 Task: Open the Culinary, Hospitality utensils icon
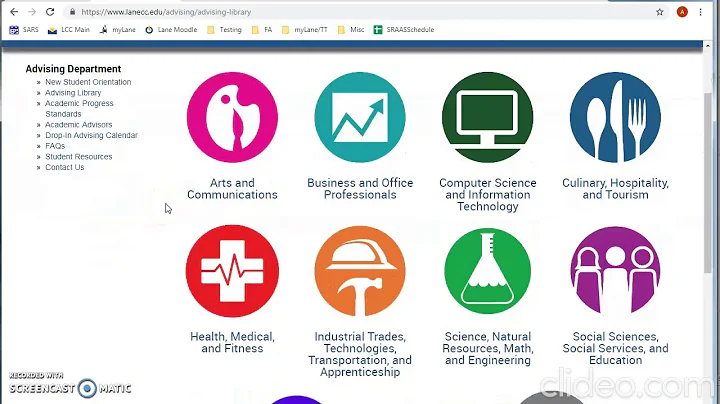click(x=615, y=118)
